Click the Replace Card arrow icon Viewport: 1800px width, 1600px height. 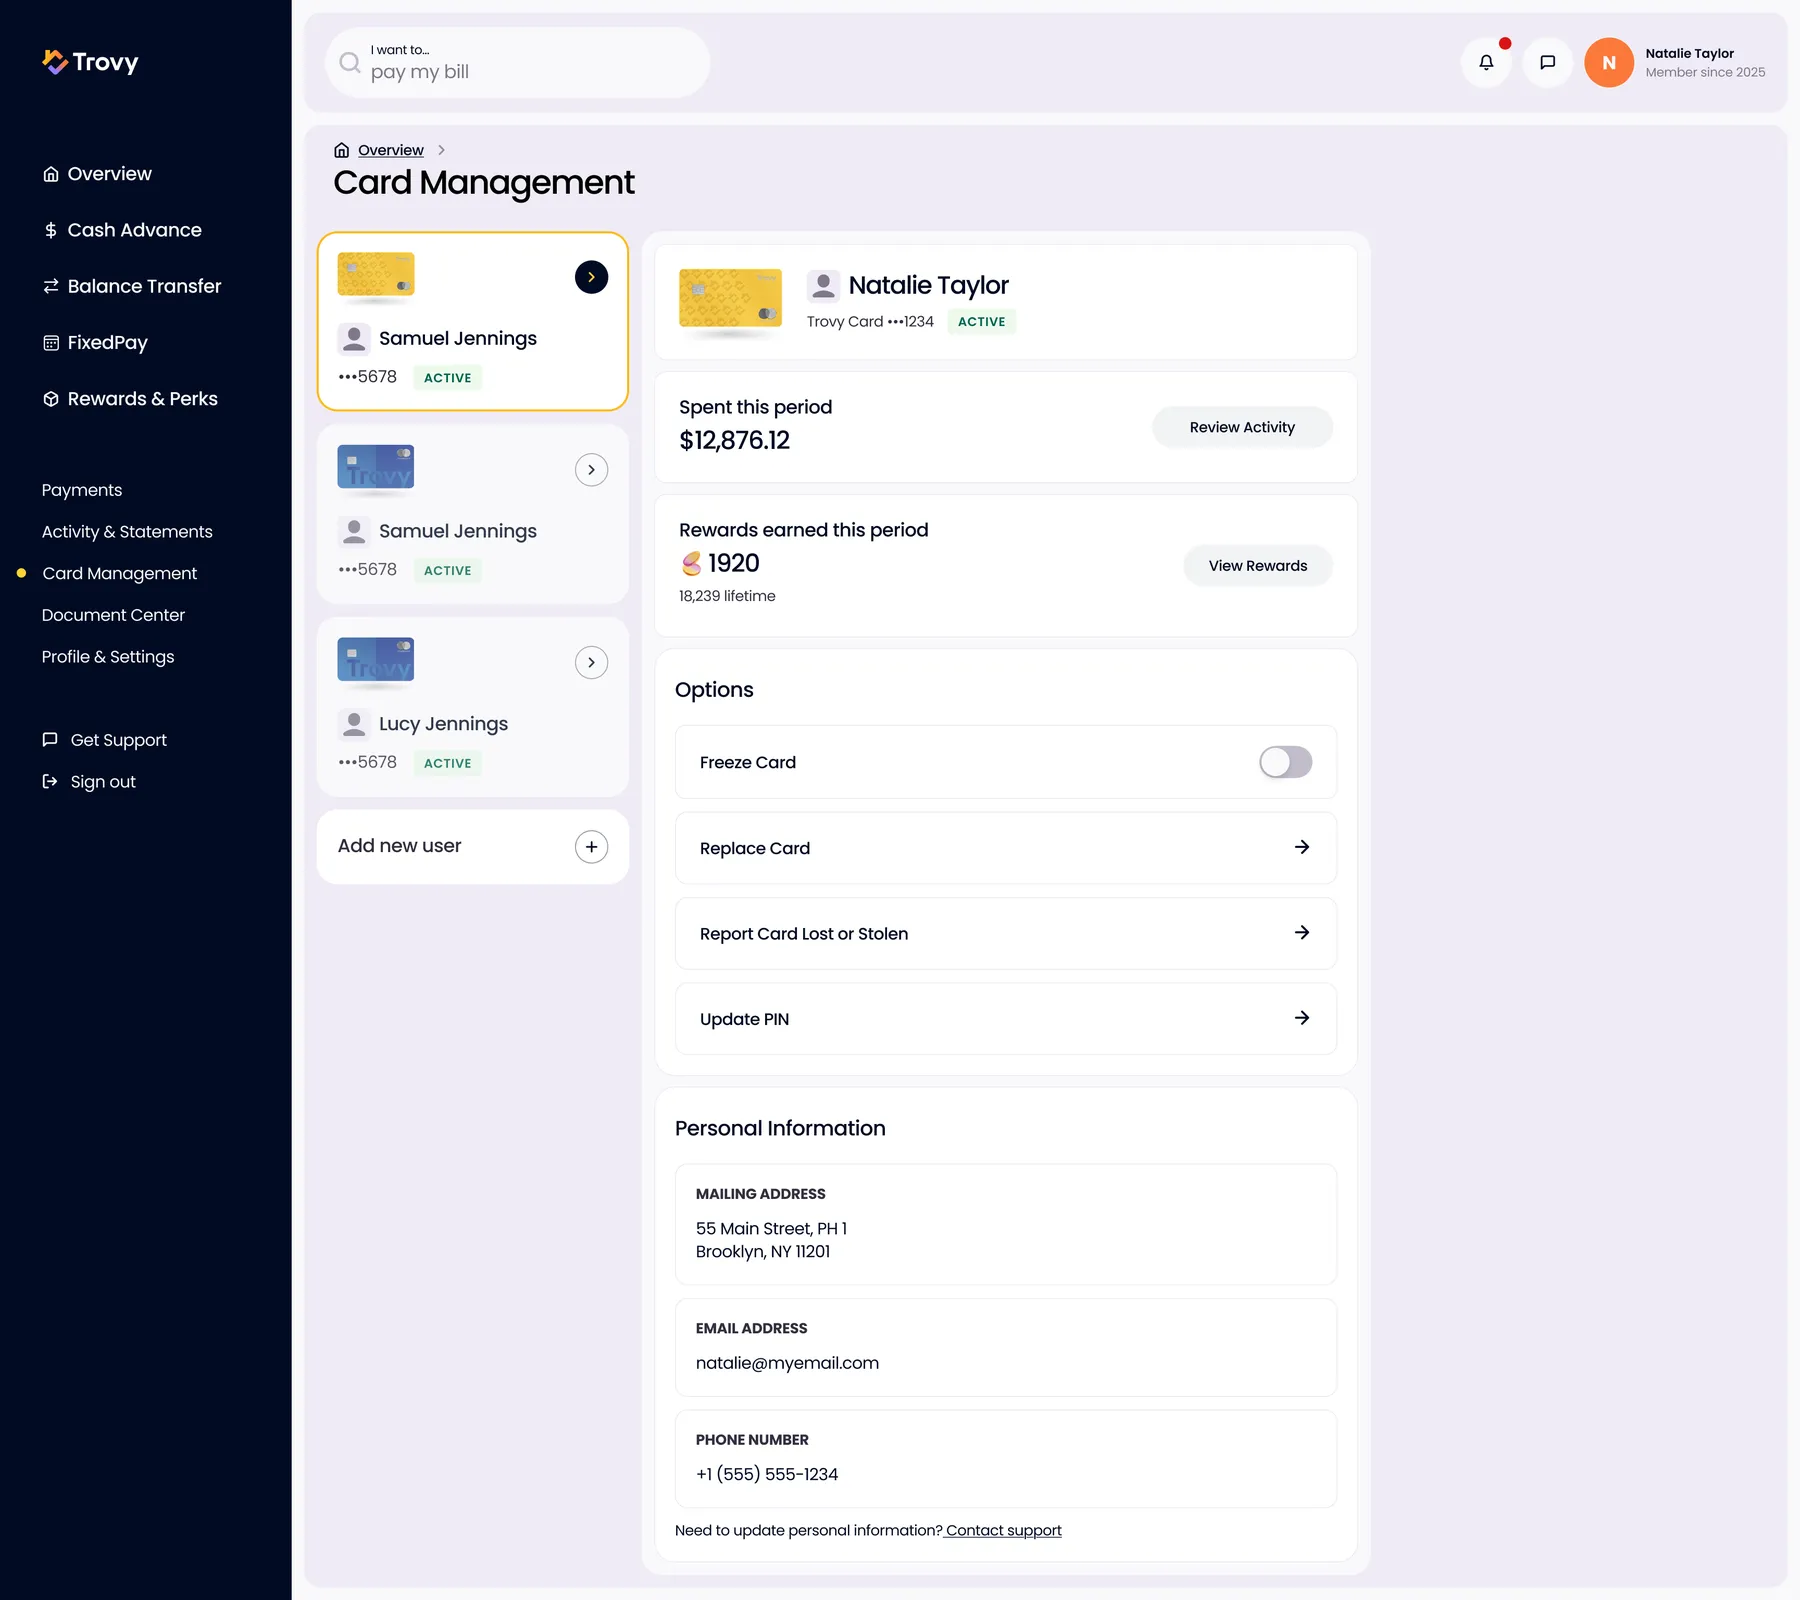pos(1302,847)
